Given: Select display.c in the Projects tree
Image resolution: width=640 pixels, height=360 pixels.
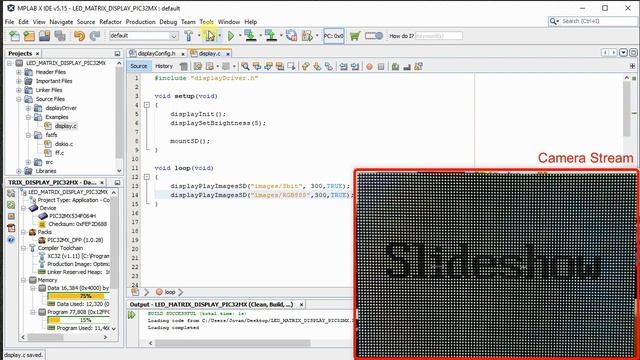Looking at the screenshot, I should pos(65,126).
